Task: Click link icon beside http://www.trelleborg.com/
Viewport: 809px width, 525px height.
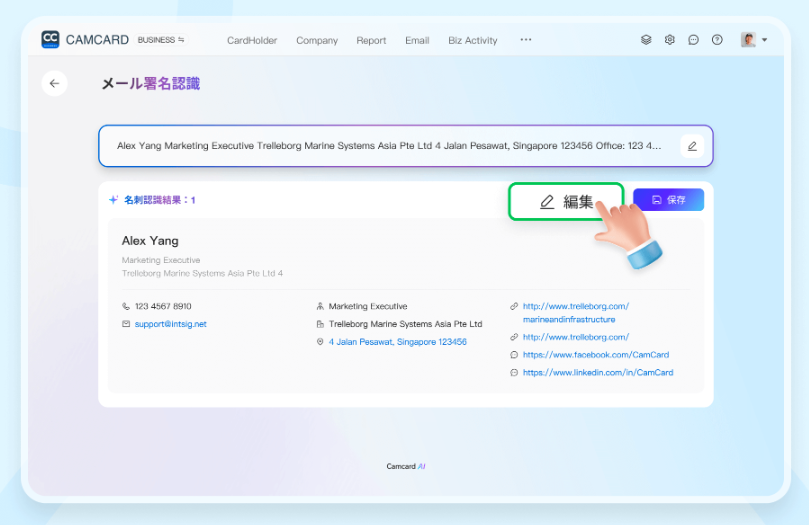Action: point(514,337)
